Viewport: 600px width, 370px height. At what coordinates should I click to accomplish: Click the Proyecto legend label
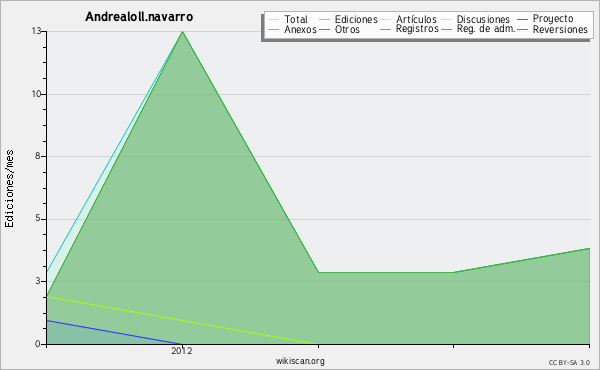[553, 18]
